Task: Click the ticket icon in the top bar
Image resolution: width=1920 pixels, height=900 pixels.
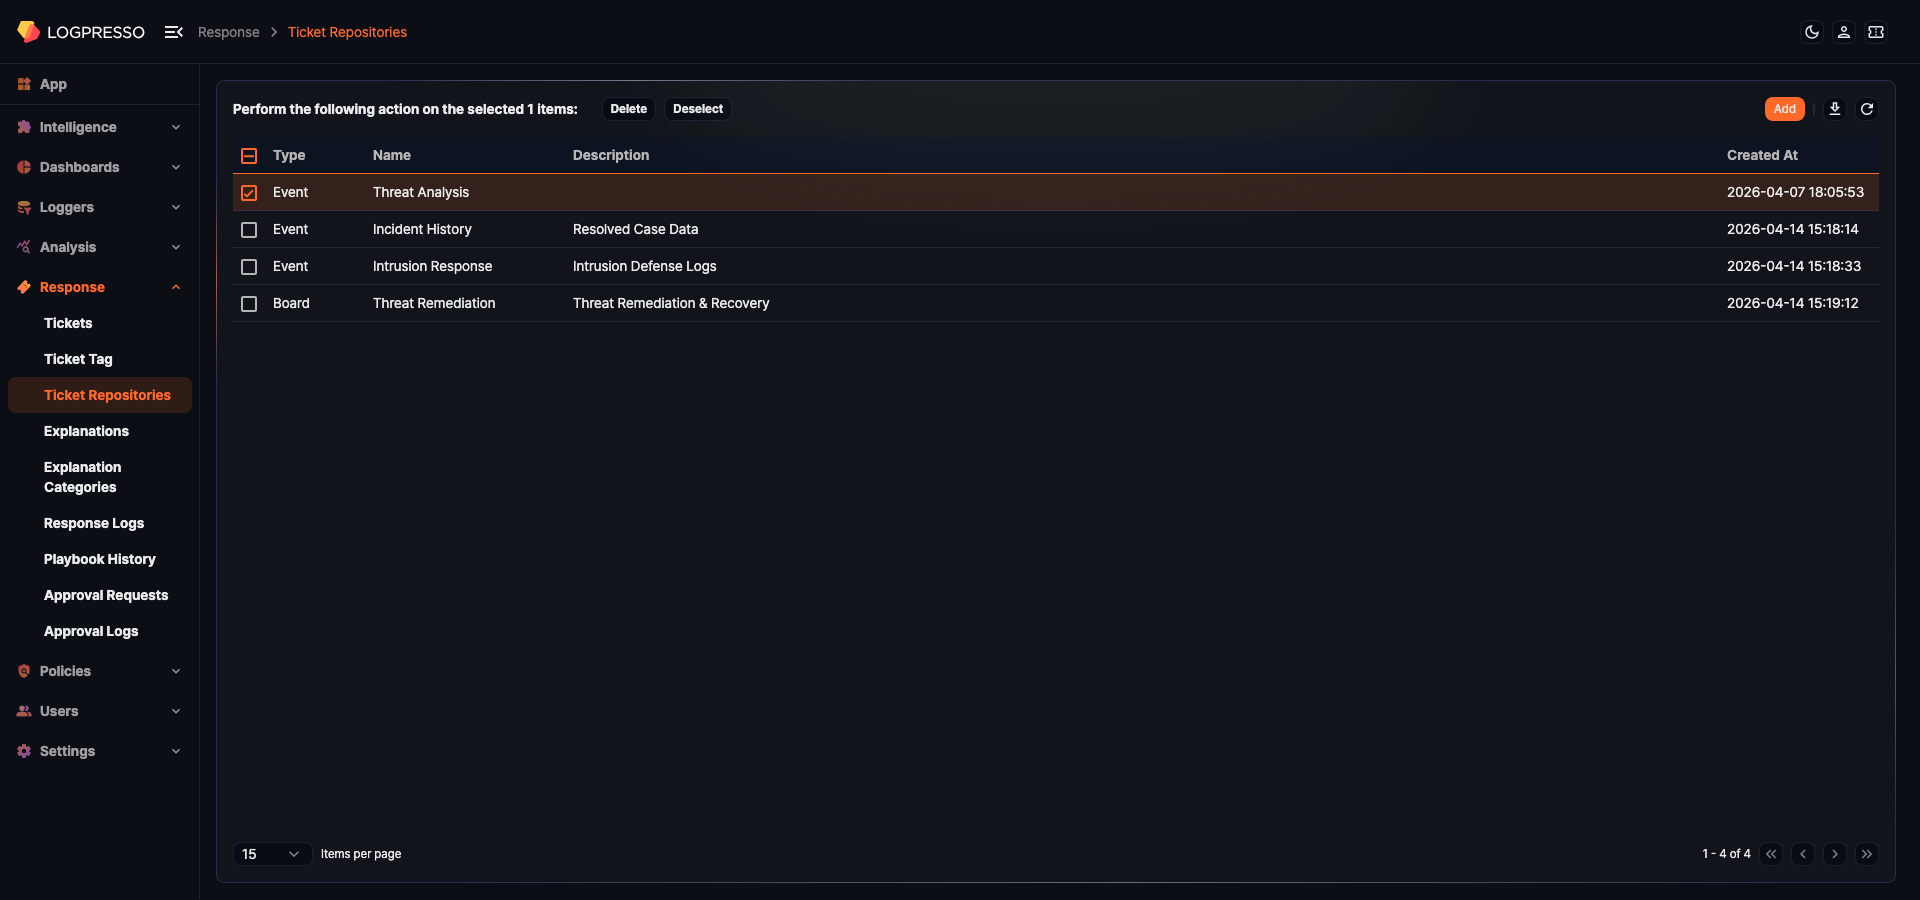Action: click(x=1877, y=32)
